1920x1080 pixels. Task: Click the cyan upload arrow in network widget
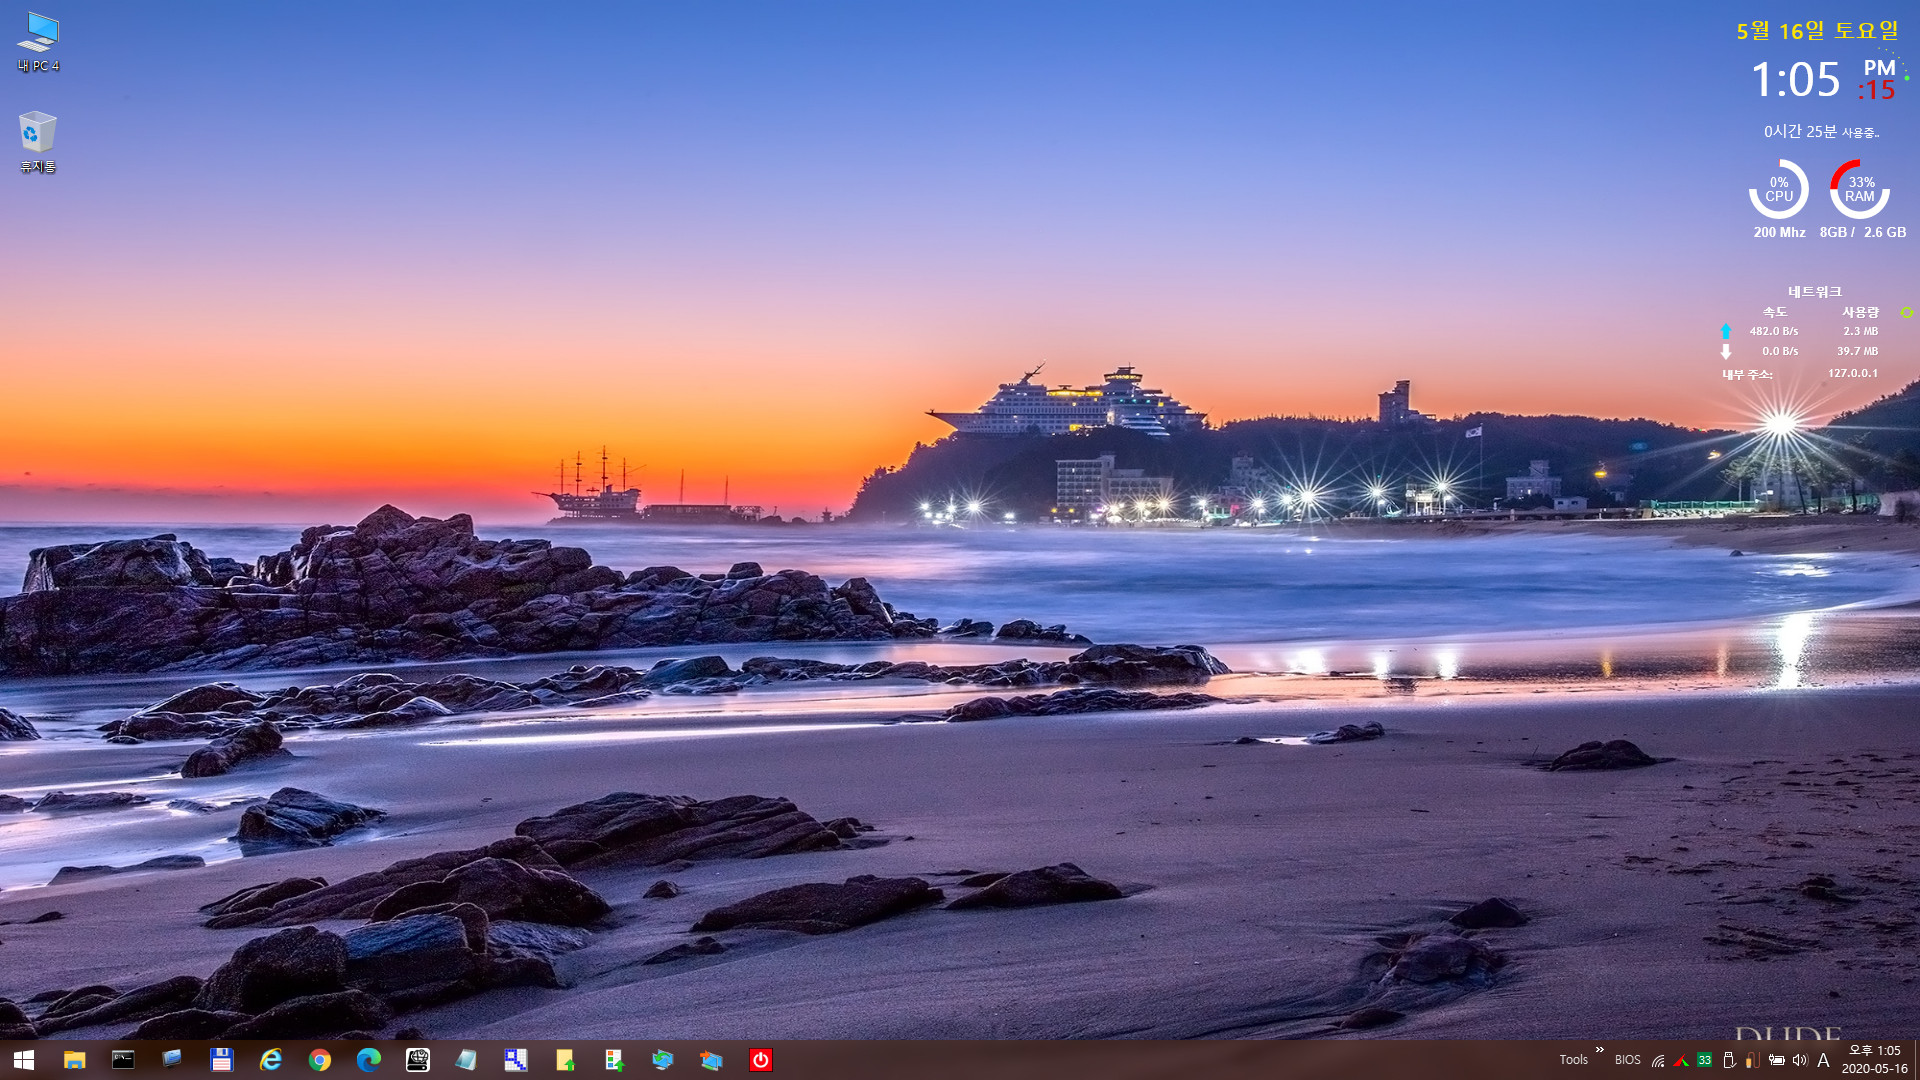(1725, 331)
